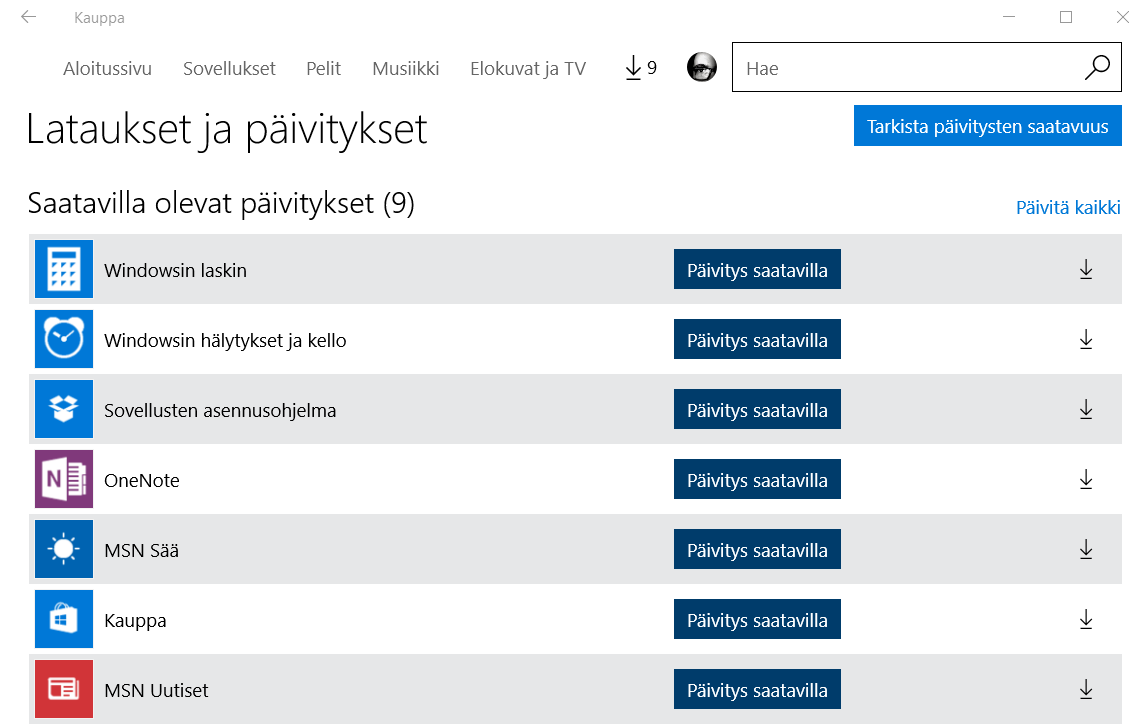Päivitys saatavilla button for MSN Sää
The height and width of the screenshot is (727, 1135).
point(757,549)
